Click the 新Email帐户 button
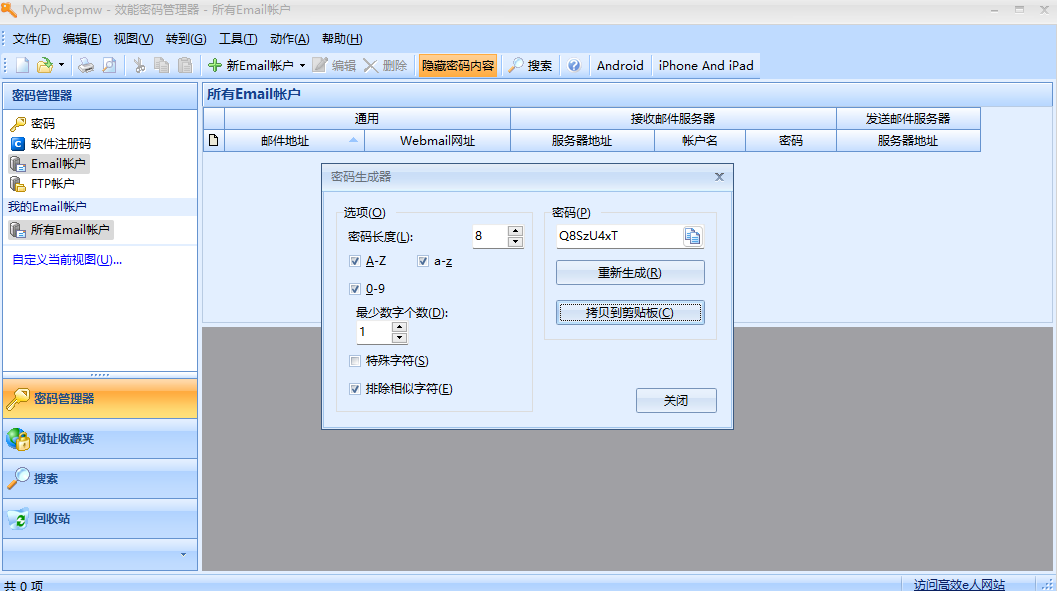The height and width of the screenshot is (591, 1057). click(251, 65)
